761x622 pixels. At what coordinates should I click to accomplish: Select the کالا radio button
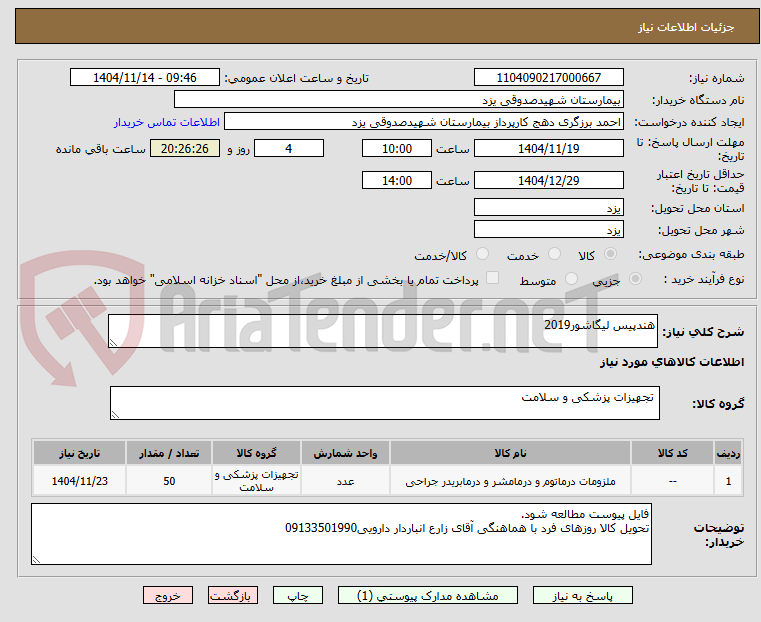pyautogui.click(x=611, y=254)
